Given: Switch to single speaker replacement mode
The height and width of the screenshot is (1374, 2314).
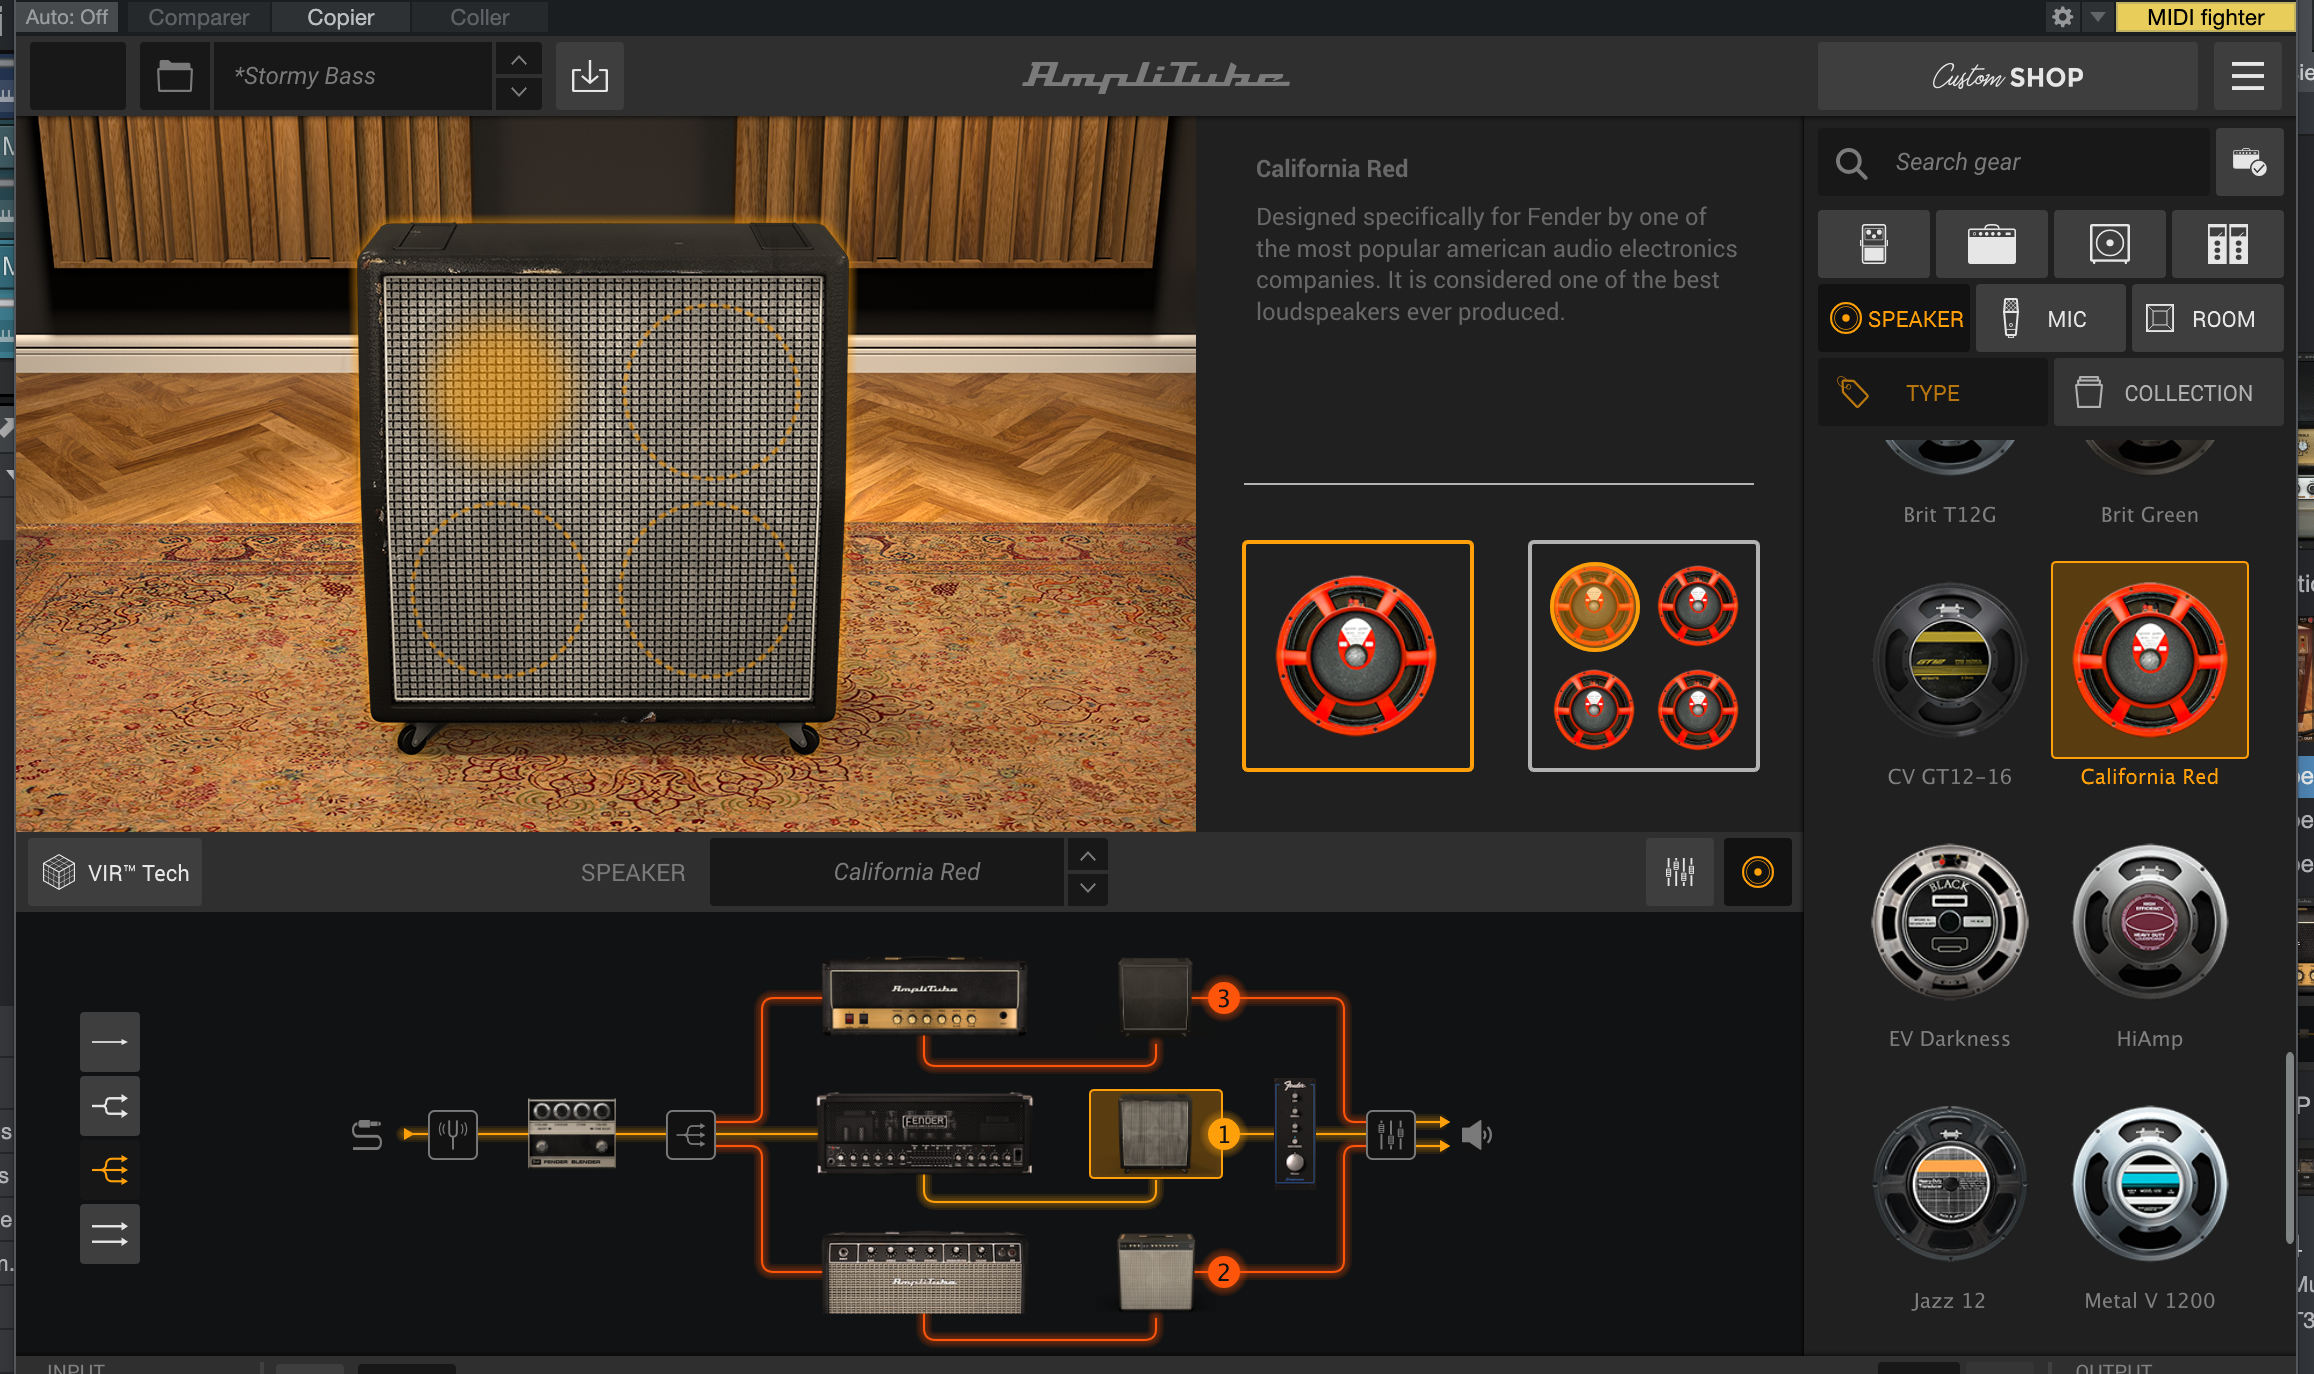Looking at the screenshot, I should tap(1357, 656).
